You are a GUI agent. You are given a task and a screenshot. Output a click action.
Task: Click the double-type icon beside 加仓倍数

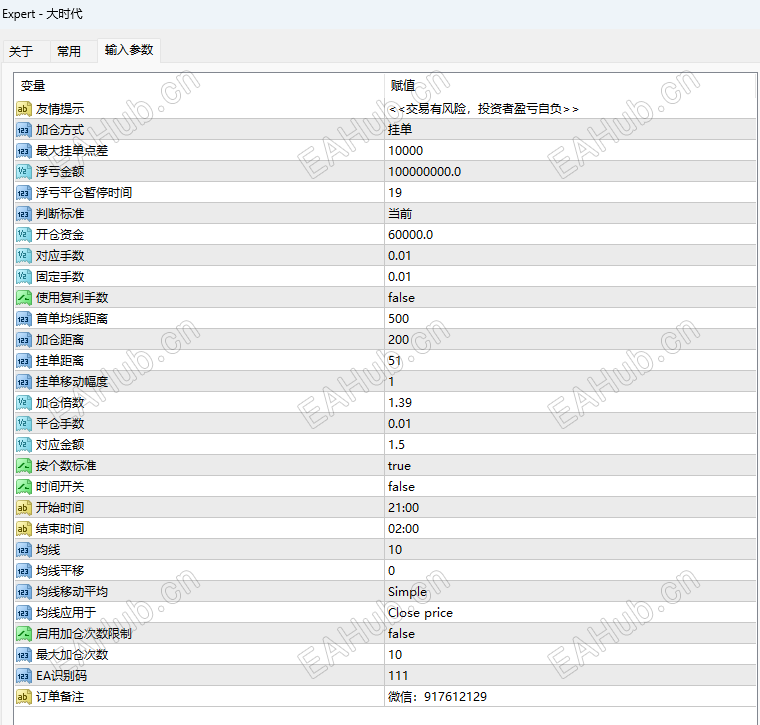tap(24, 403)
